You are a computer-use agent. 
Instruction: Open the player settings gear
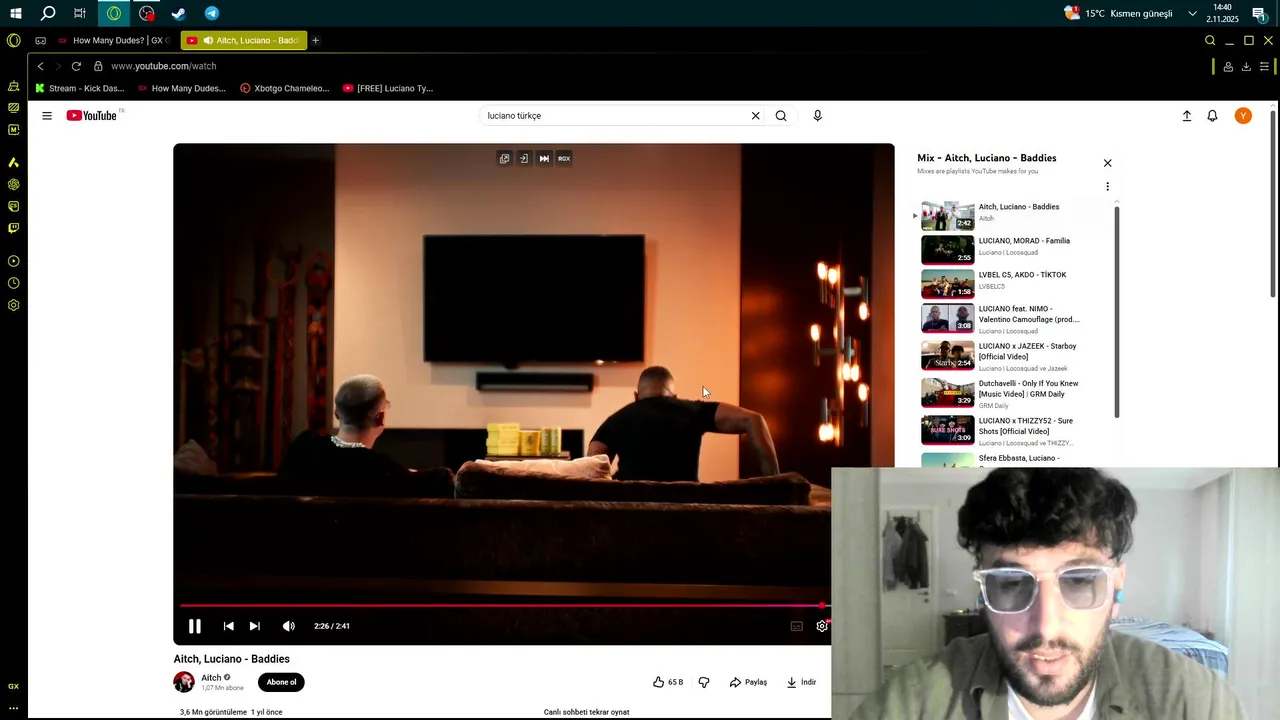pos(822,626)
